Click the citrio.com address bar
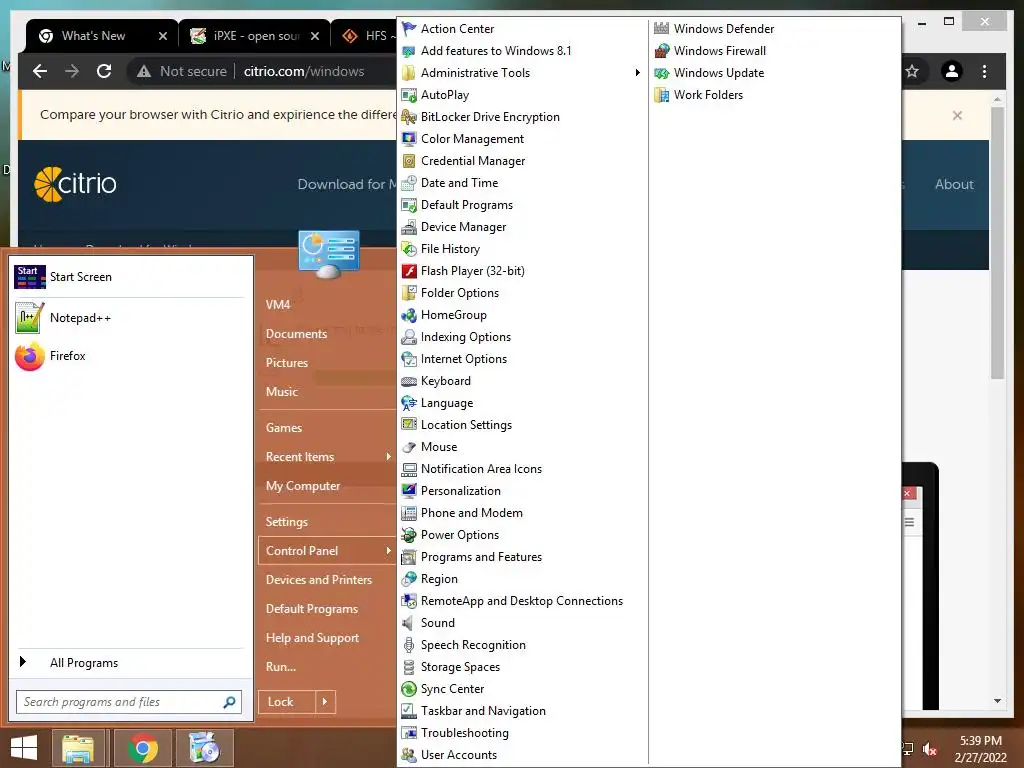 (x=304, y=71)
